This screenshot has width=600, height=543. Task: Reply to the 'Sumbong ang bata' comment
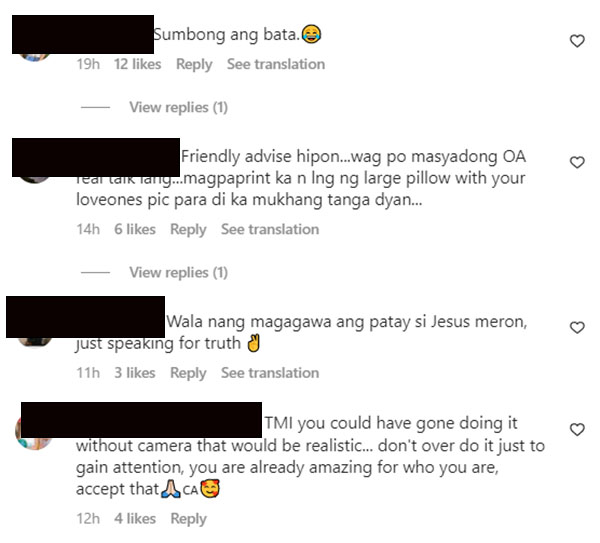(x=194, y=64)
